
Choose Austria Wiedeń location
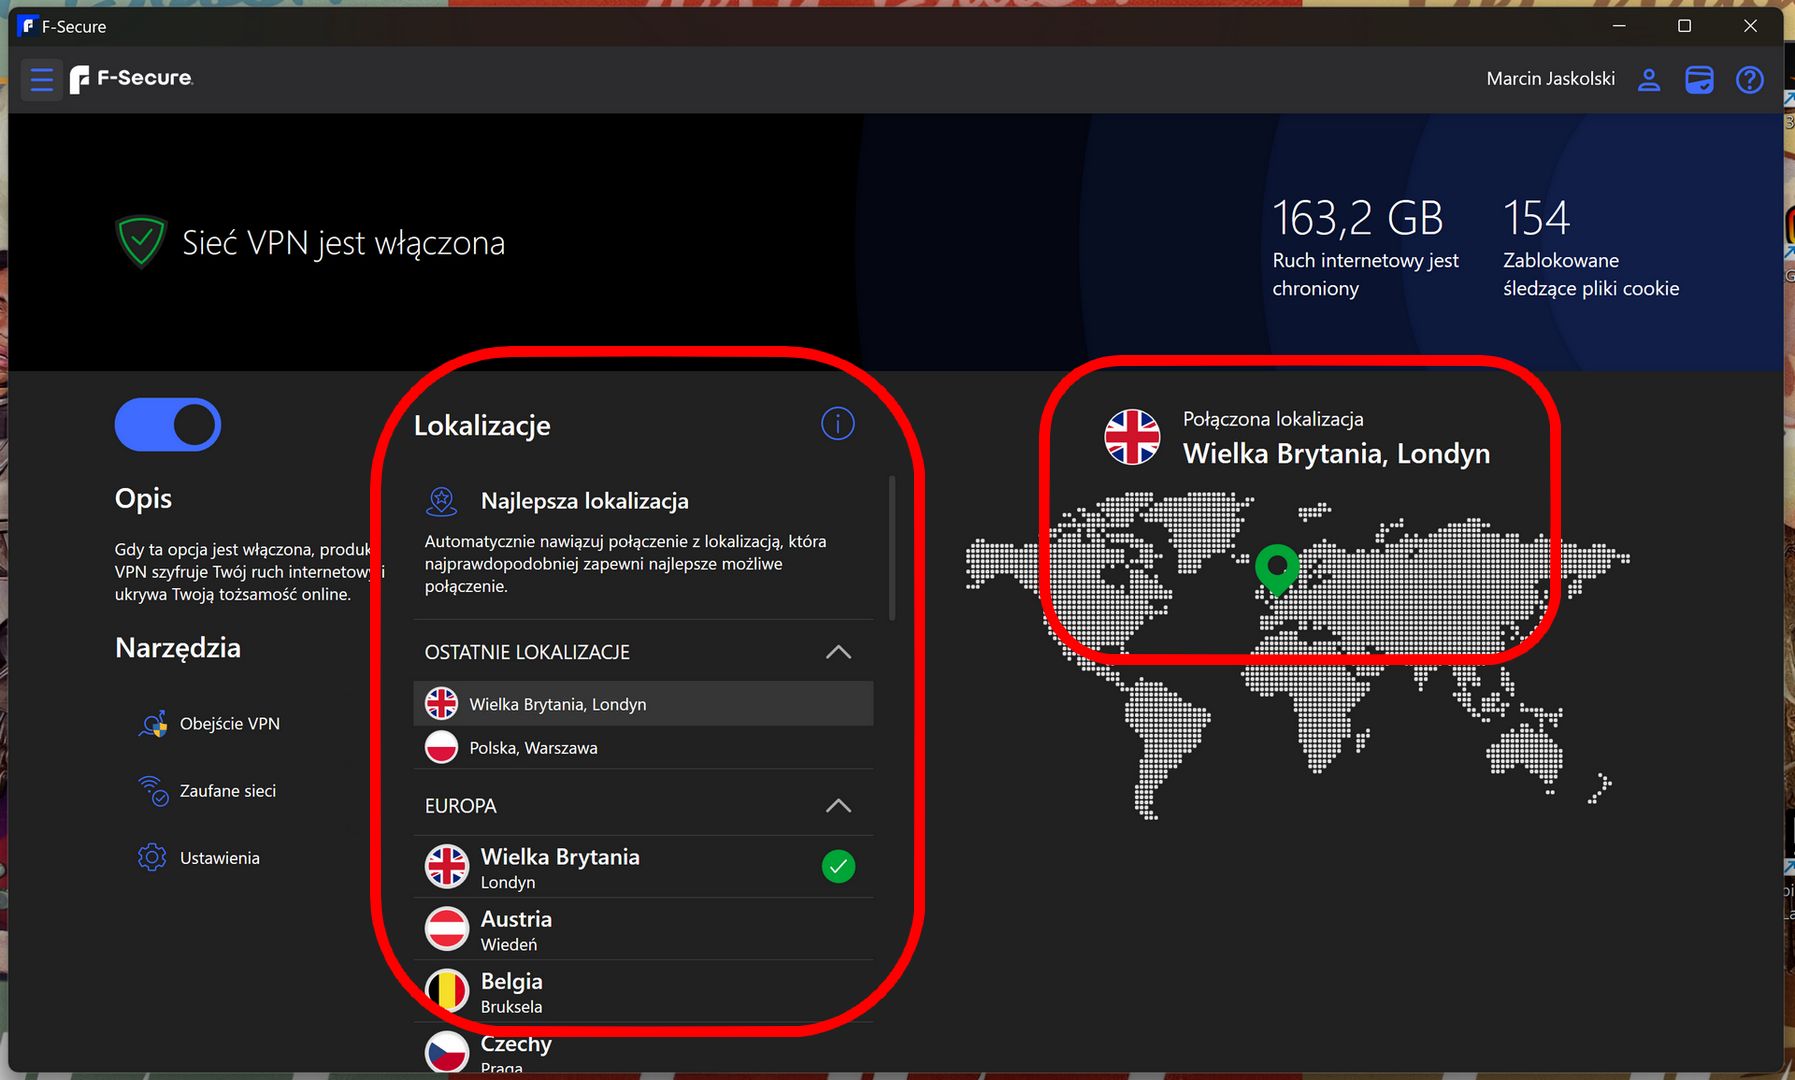point(644,929)
